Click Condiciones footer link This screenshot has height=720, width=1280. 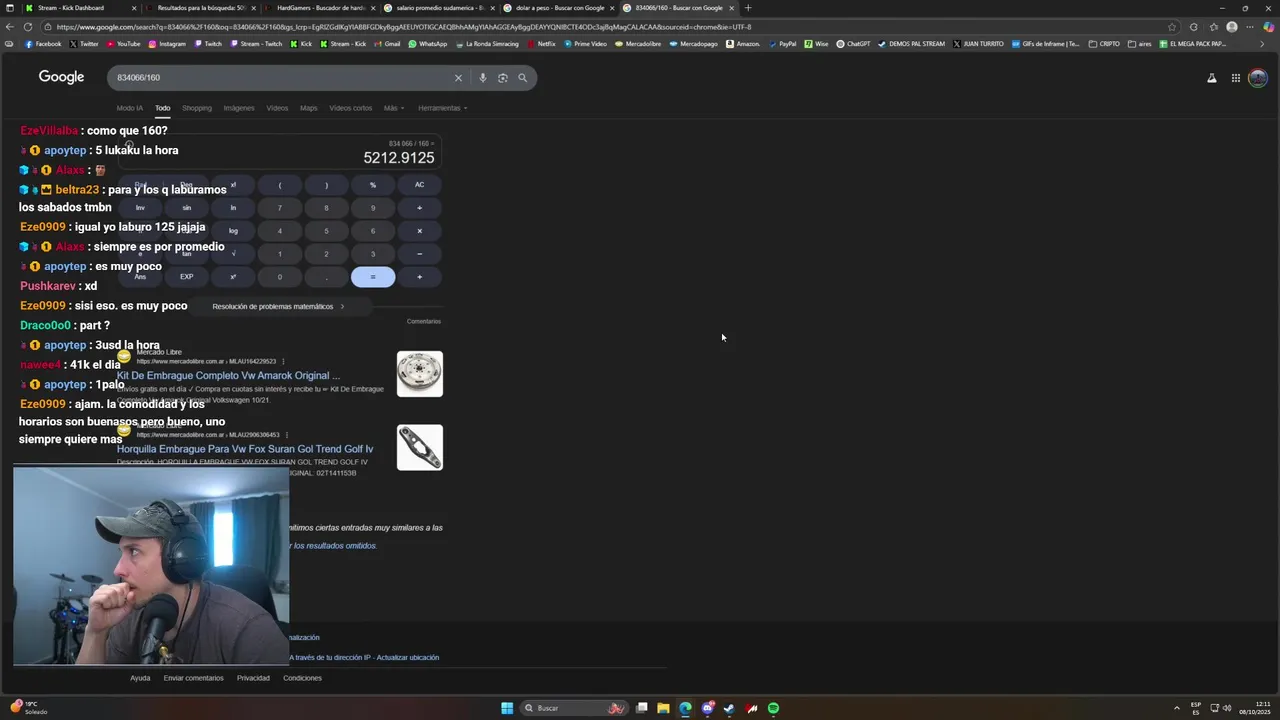point(302,678)
